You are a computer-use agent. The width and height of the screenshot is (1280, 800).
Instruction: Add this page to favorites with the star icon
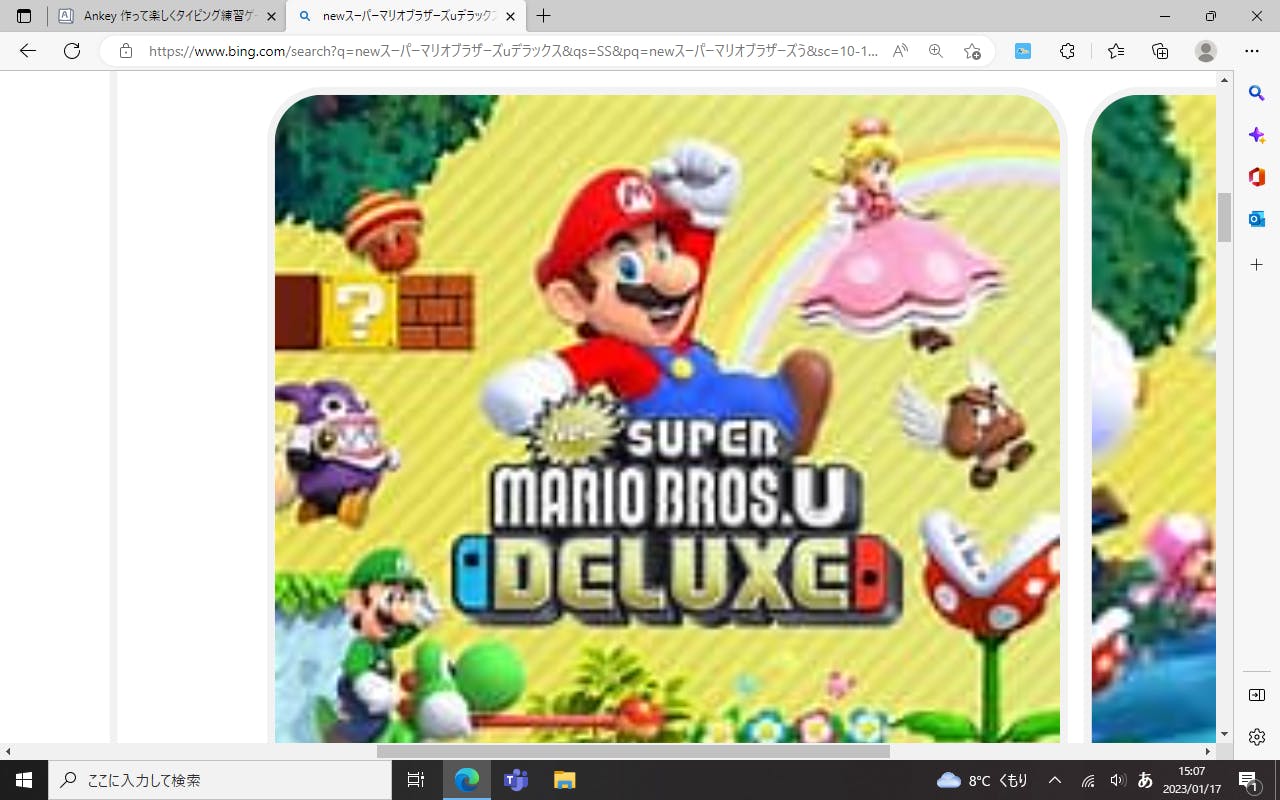[972, 51]
